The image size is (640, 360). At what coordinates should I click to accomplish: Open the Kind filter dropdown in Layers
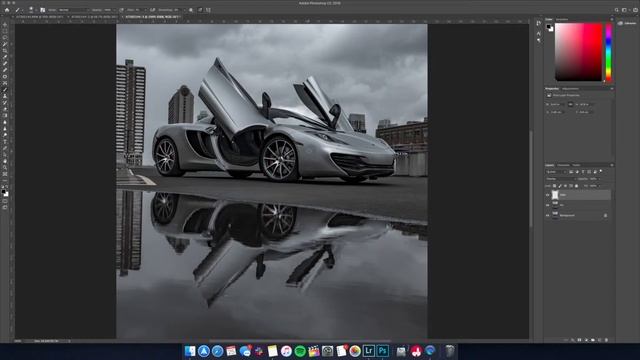point(556,172)
